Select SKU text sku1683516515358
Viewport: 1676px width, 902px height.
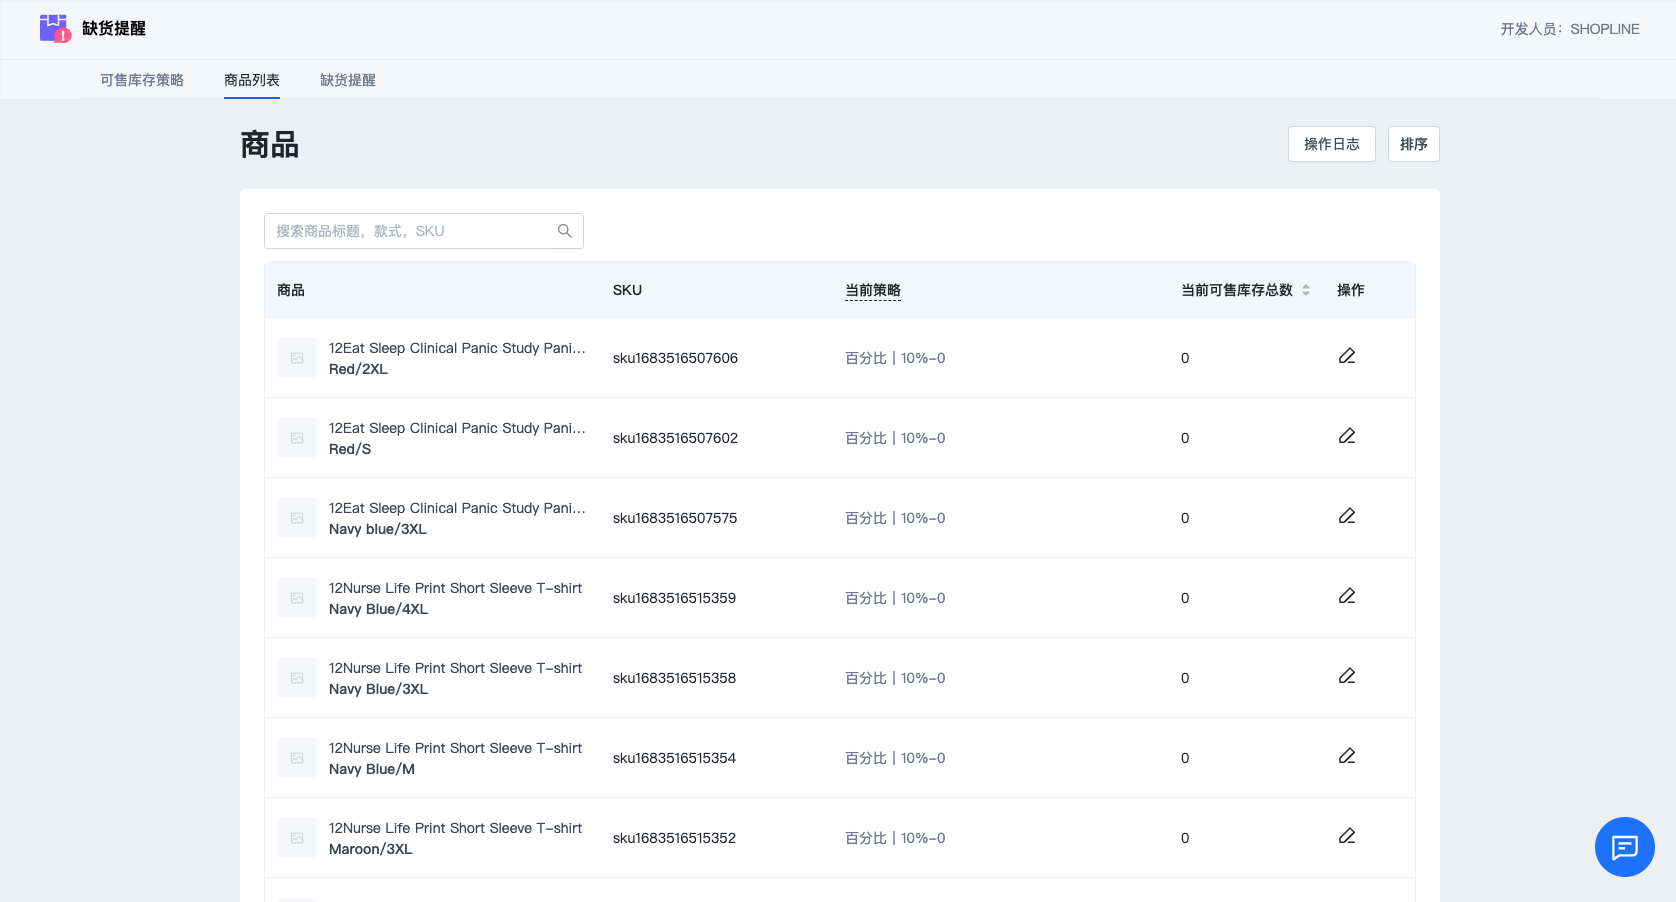pos(674,678)
